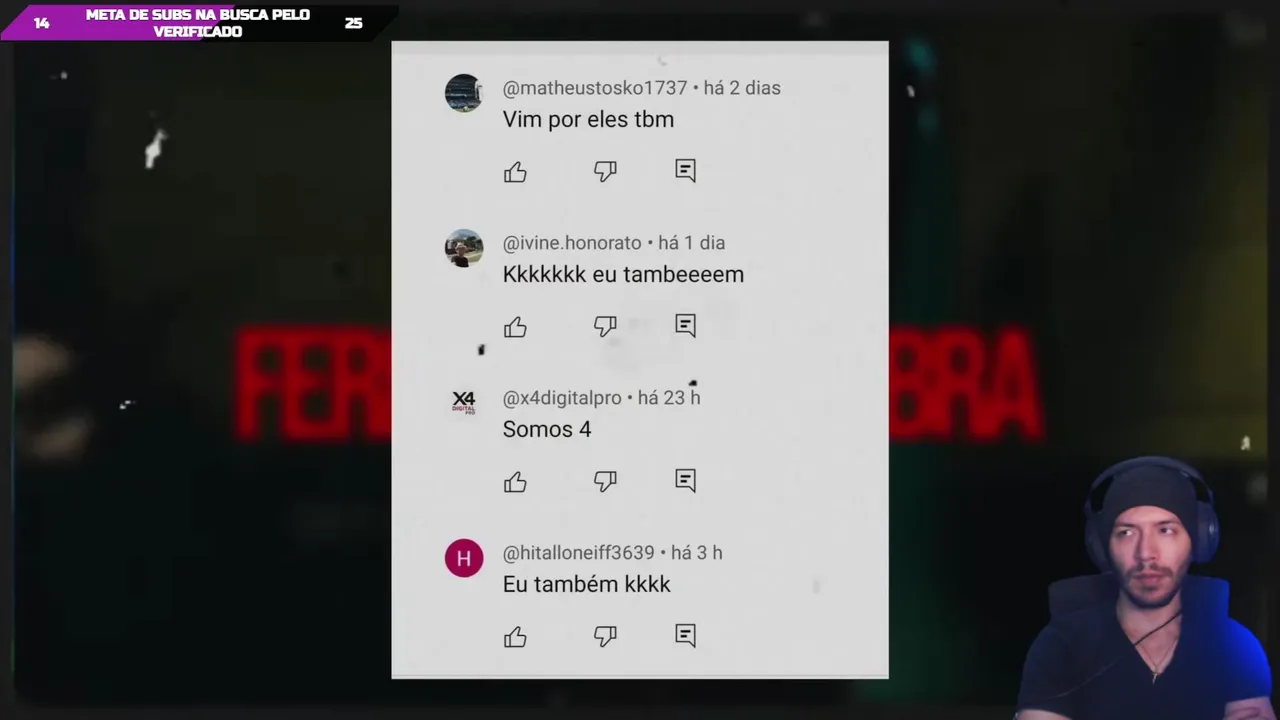Viewport: 1280px width, 720px height.
Task: Like the comment by @matheustosko1737
Action: point(515,172)
